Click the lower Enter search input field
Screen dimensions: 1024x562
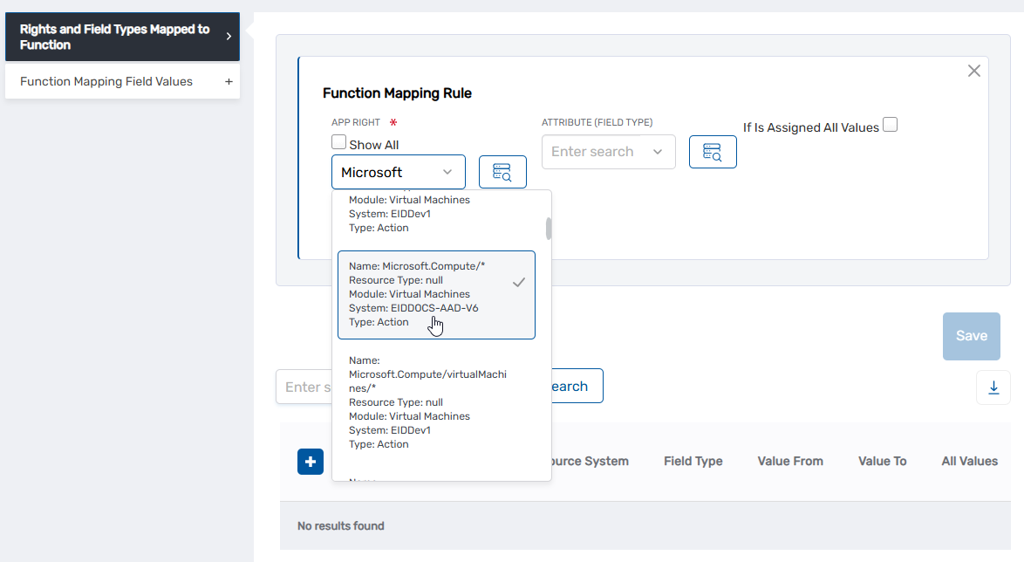304,387
